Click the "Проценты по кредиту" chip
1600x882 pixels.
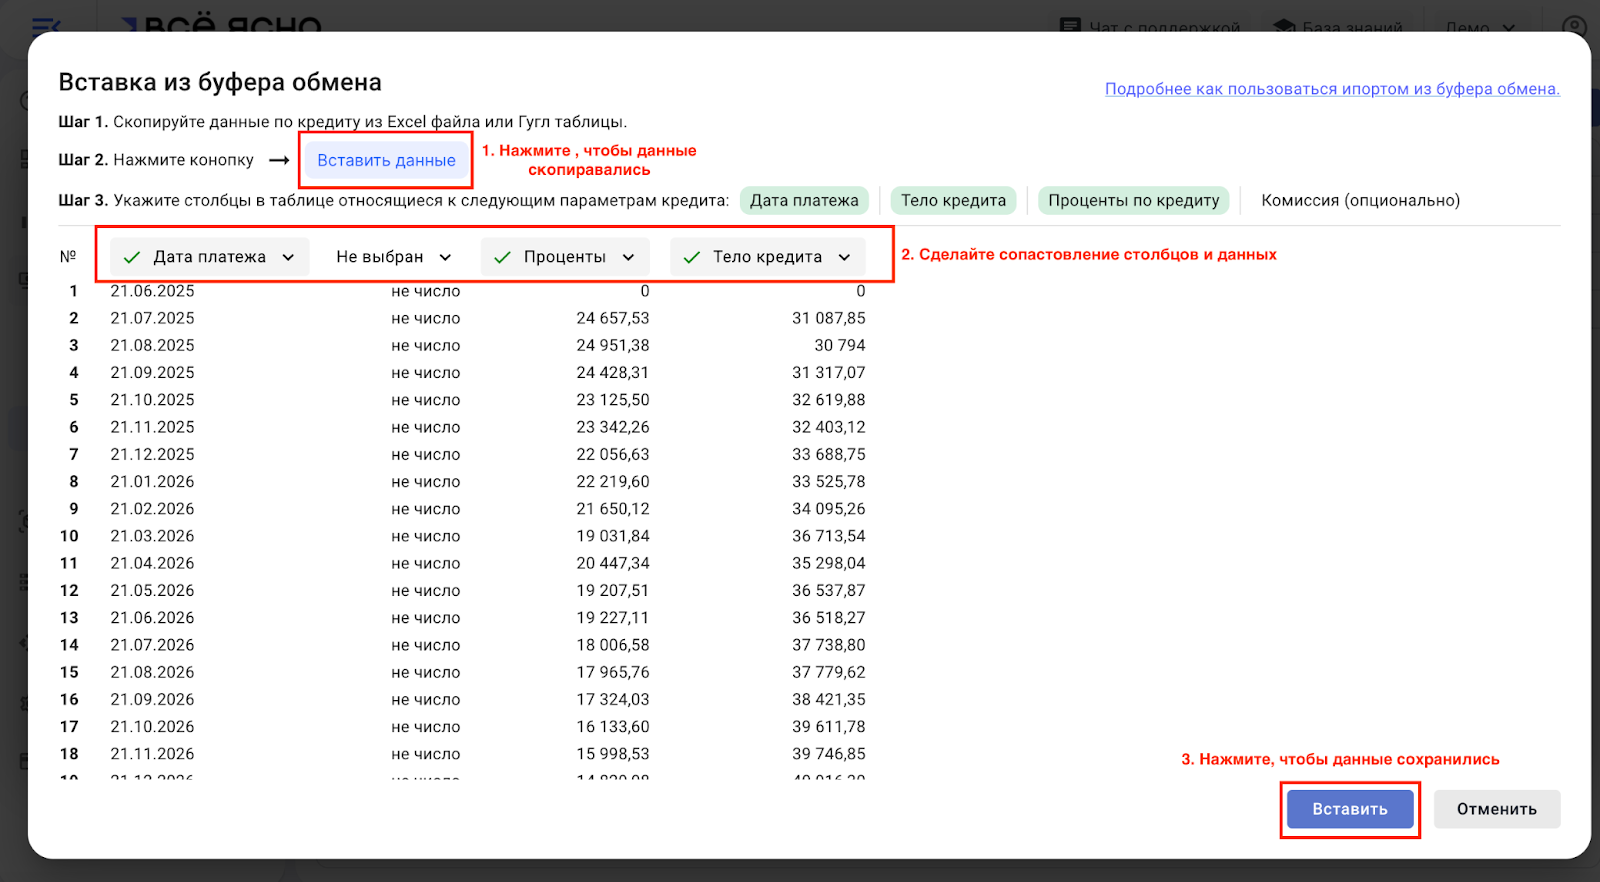pyautogui.click(x=1133, y=200)
